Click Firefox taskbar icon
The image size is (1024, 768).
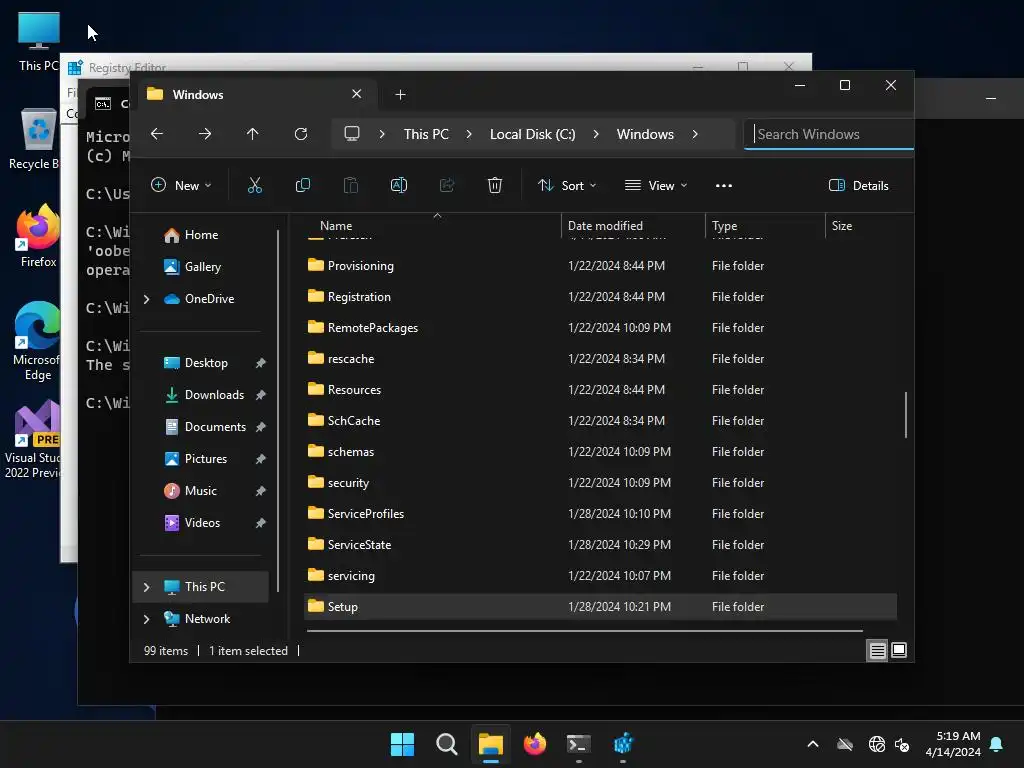pyautogui.click(x=535, y=744)
